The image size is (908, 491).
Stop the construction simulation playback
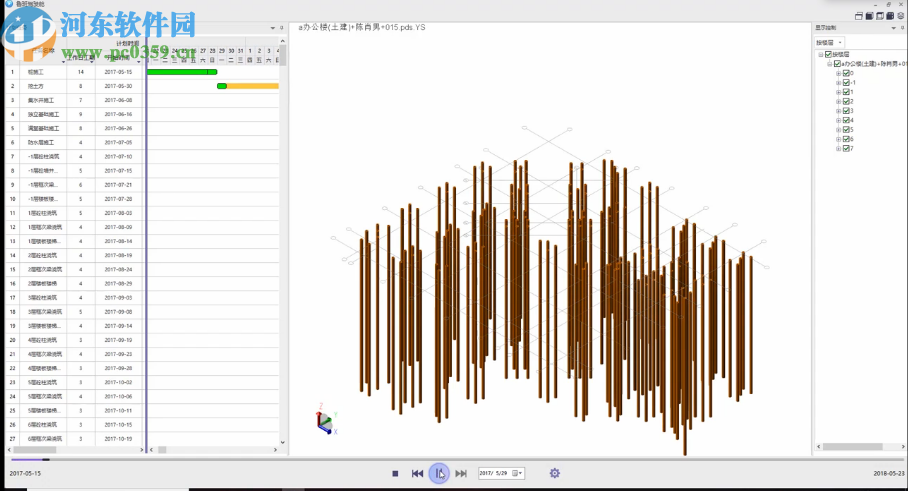pyautogui.click(x=395, y=474)
